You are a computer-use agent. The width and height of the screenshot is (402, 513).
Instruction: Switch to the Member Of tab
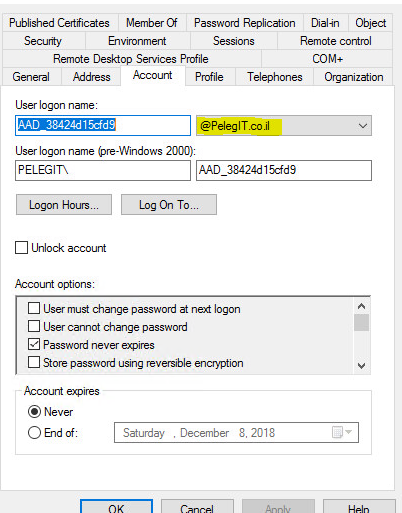pos(152,23)
